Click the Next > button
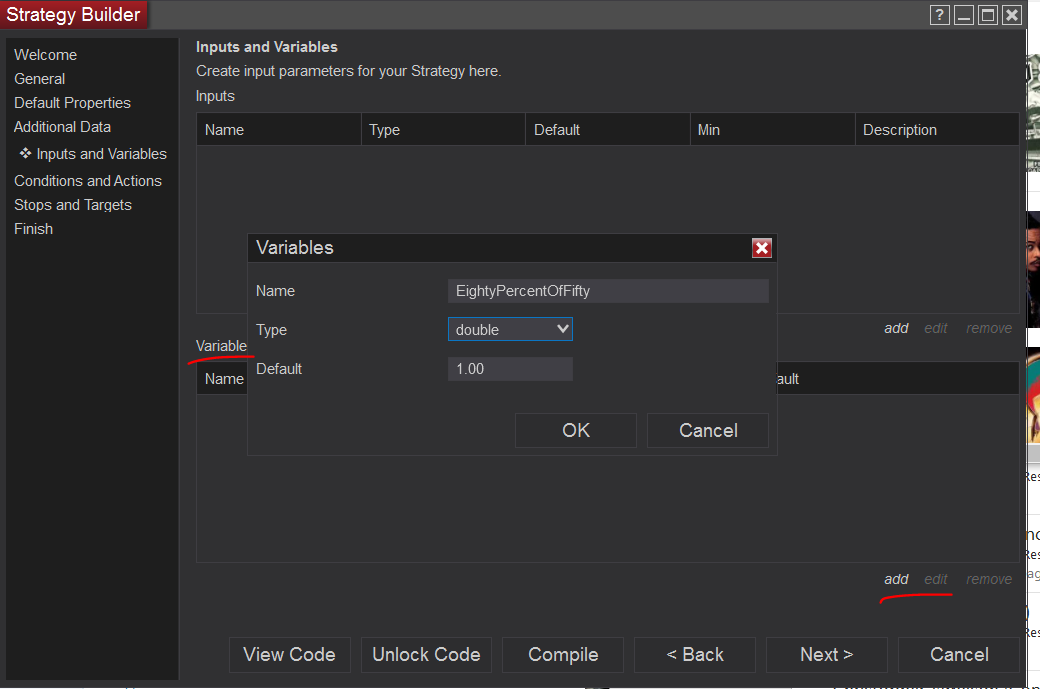Screen dimensions: 1040x689 coord(826,655)
